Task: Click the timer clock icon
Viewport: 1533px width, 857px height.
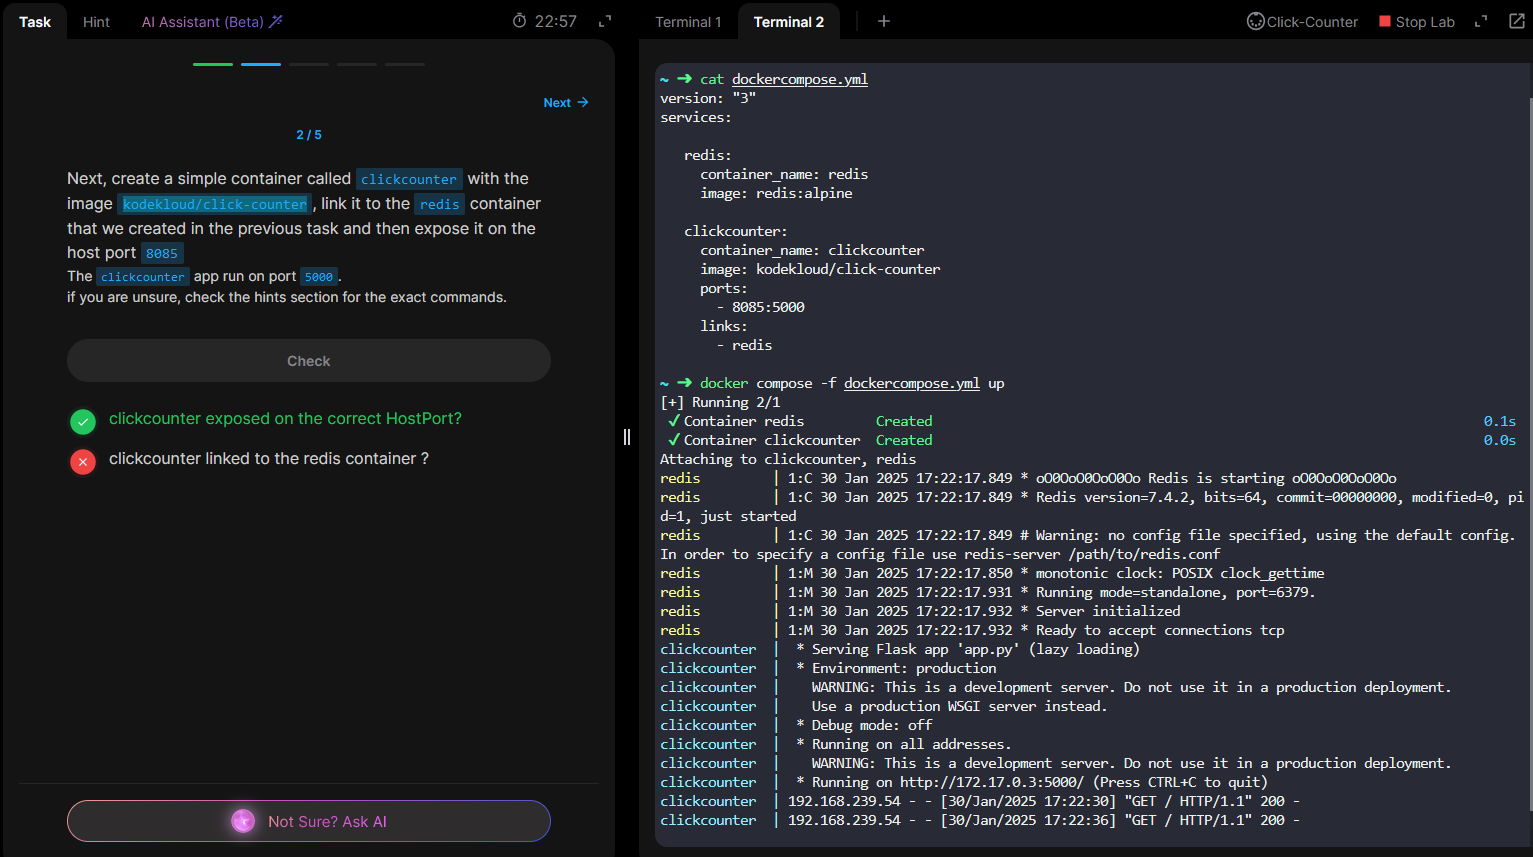Action: pyautogui.click(x=519, y=21)
